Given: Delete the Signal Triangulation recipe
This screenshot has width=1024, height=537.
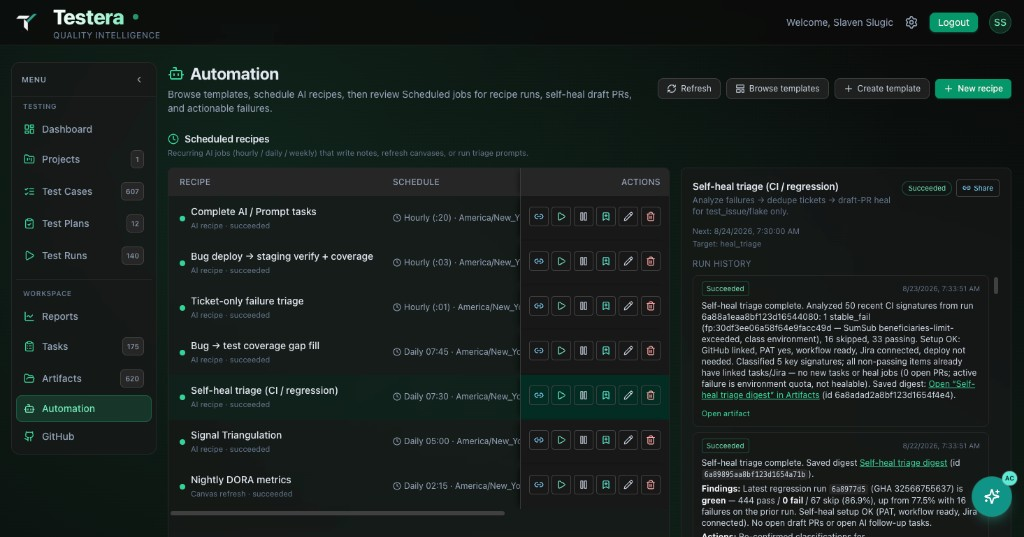Looking at the screenshot, I should tap(650, 440).
